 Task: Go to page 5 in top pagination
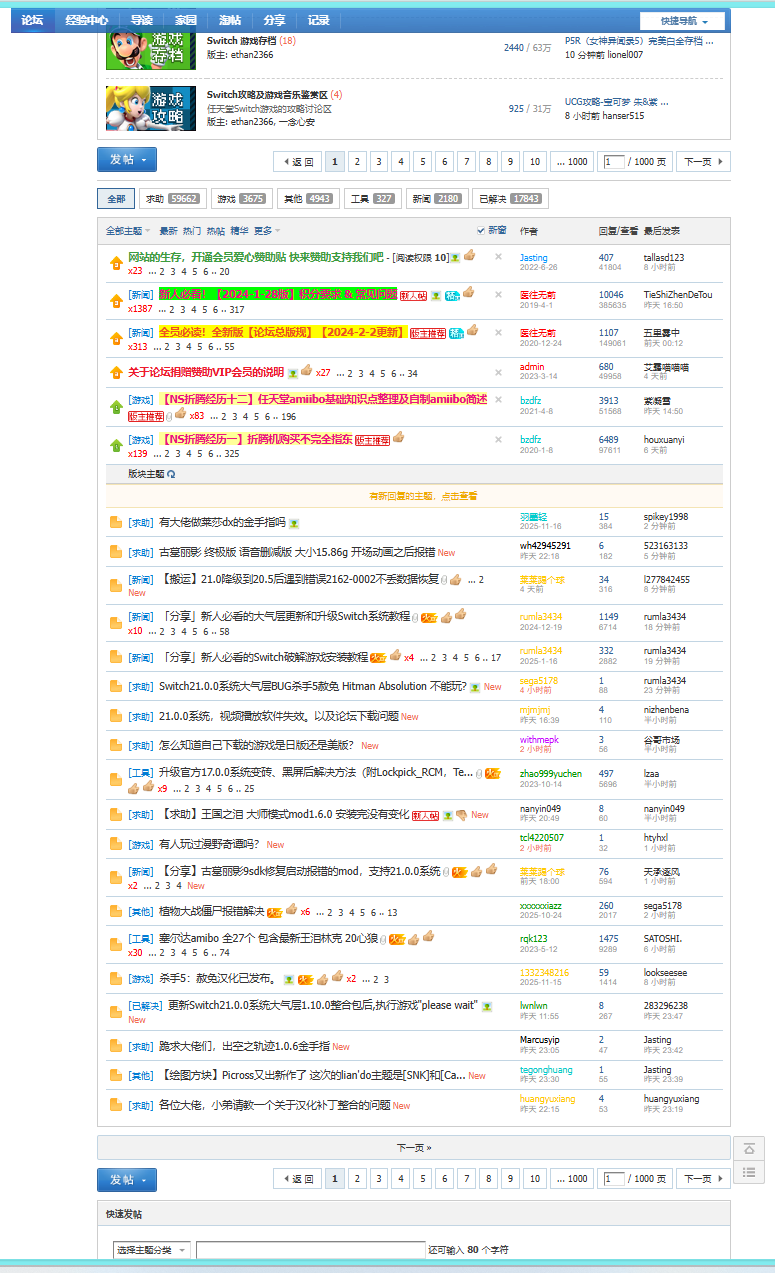pos(423,162)
